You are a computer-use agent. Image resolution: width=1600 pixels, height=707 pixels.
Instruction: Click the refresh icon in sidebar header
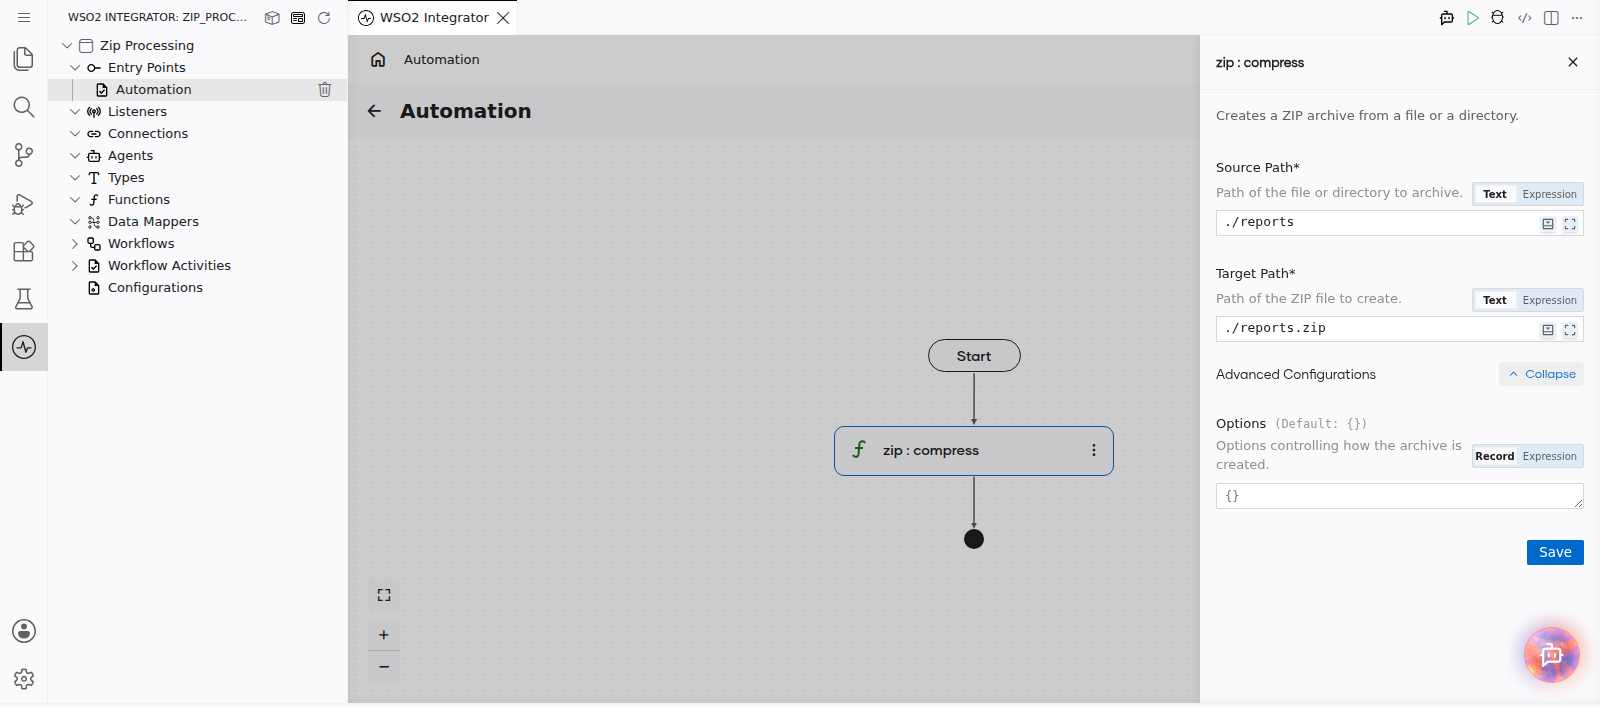[324, 18]
